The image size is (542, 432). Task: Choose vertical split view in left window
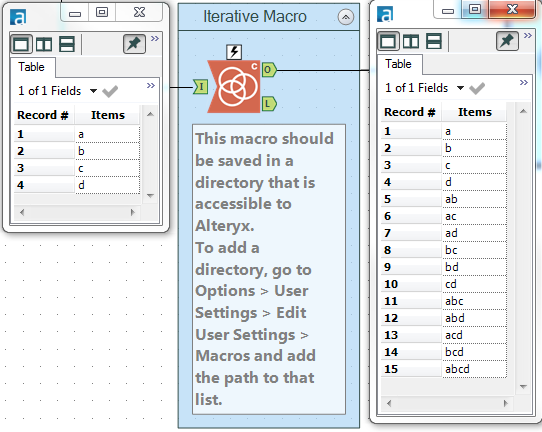(x=44, y=44)
